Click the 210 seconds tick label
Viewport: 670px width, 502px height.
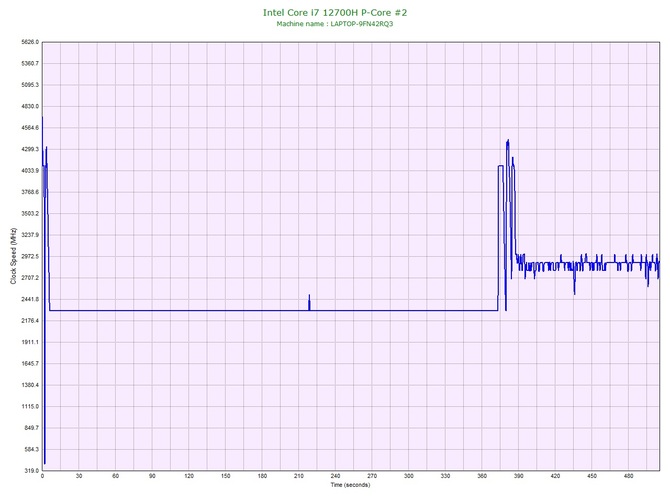coord(299,476)
